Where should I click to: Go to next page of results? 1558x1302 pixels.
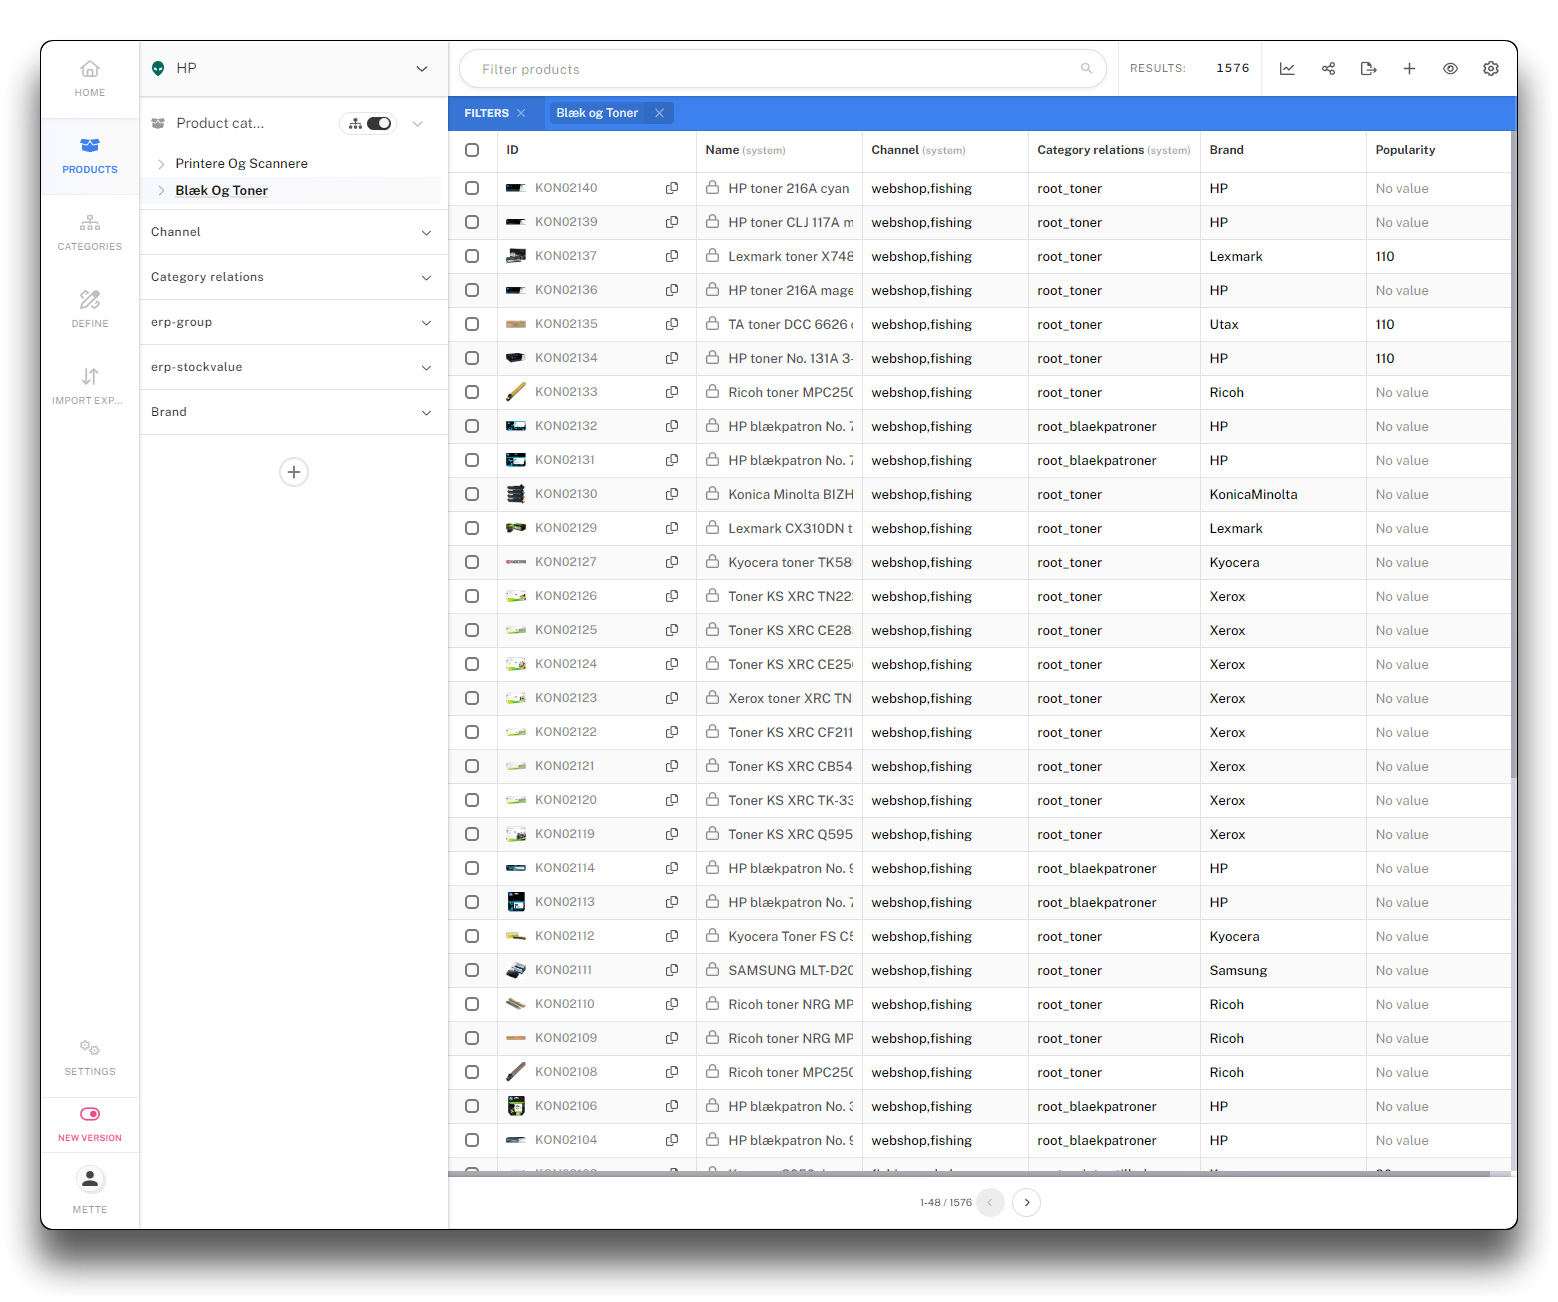pyautogui.click(x=1026, y=1202)
